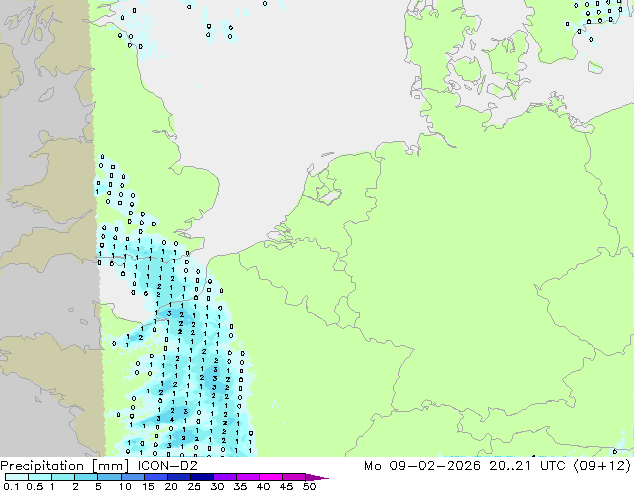The width and height of the screenshot is (634, 490).
Task: Select the '50' legend scale value
Action: (x=309, y=486)
